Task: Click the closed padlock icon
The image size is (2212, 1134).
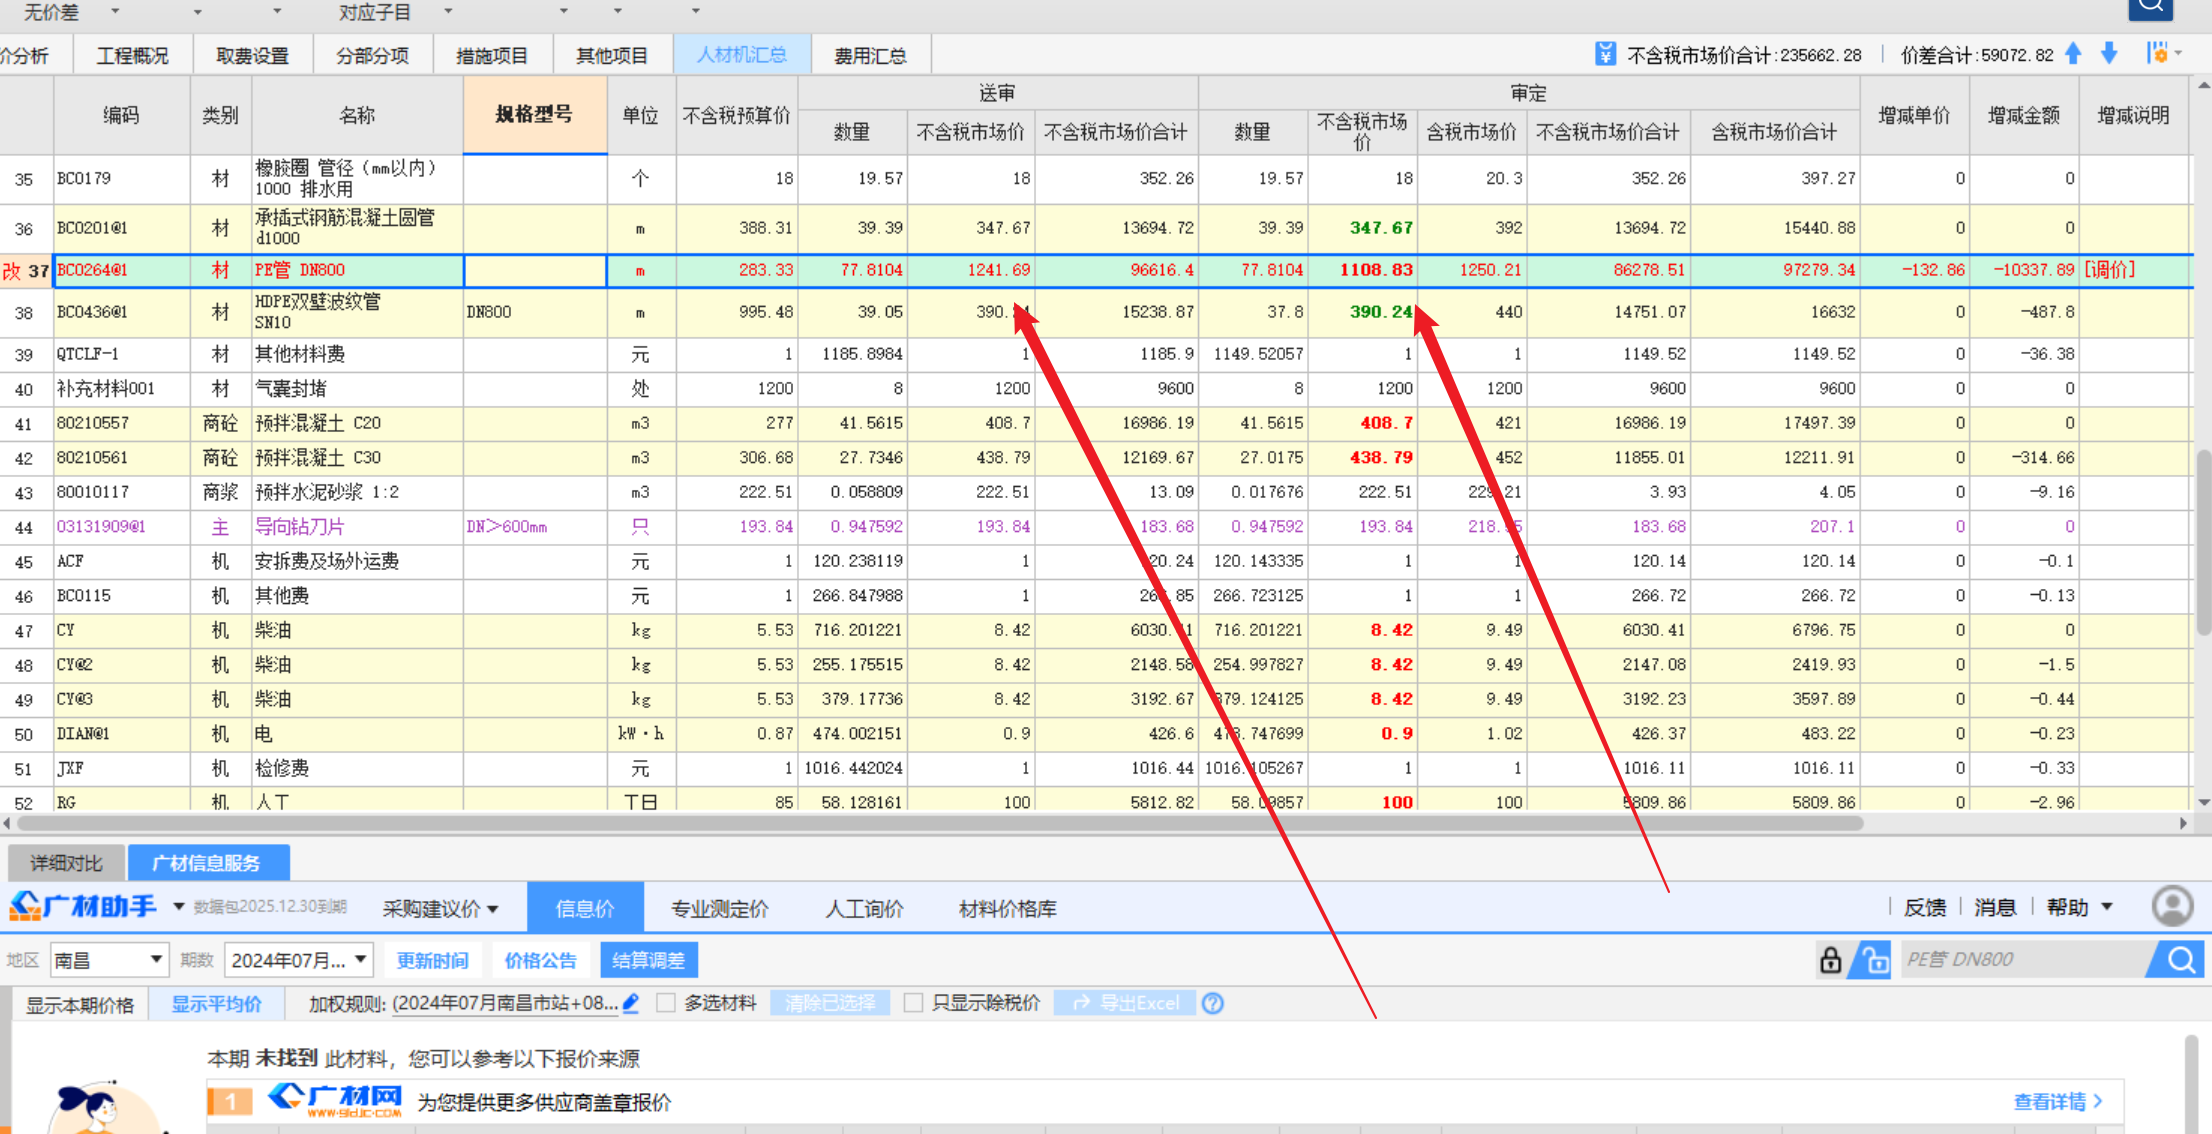Action: tap(1830, 960)
